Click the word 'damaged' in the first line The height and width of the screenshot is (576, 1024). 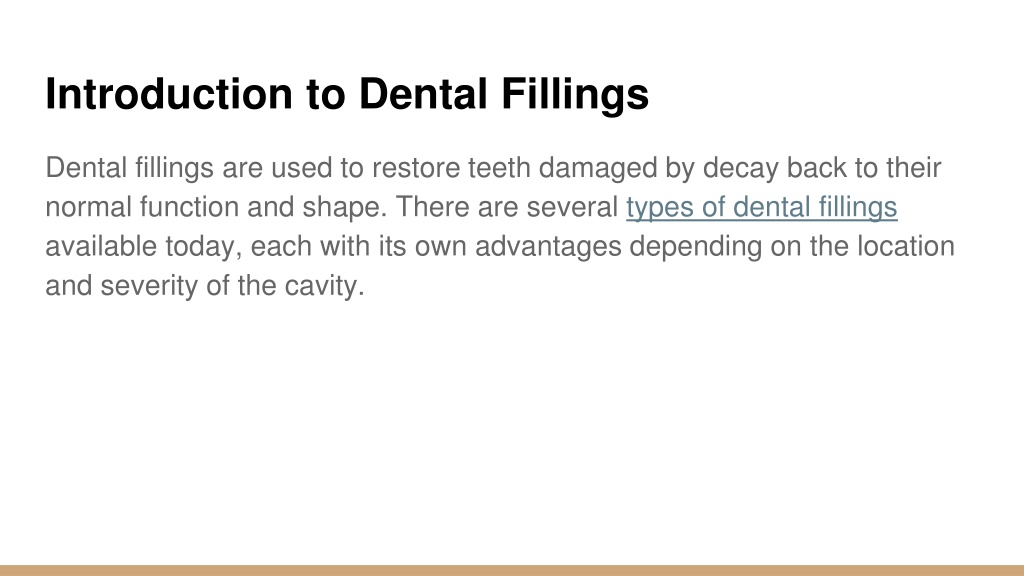pyautogui.click(x=598, y=168)
